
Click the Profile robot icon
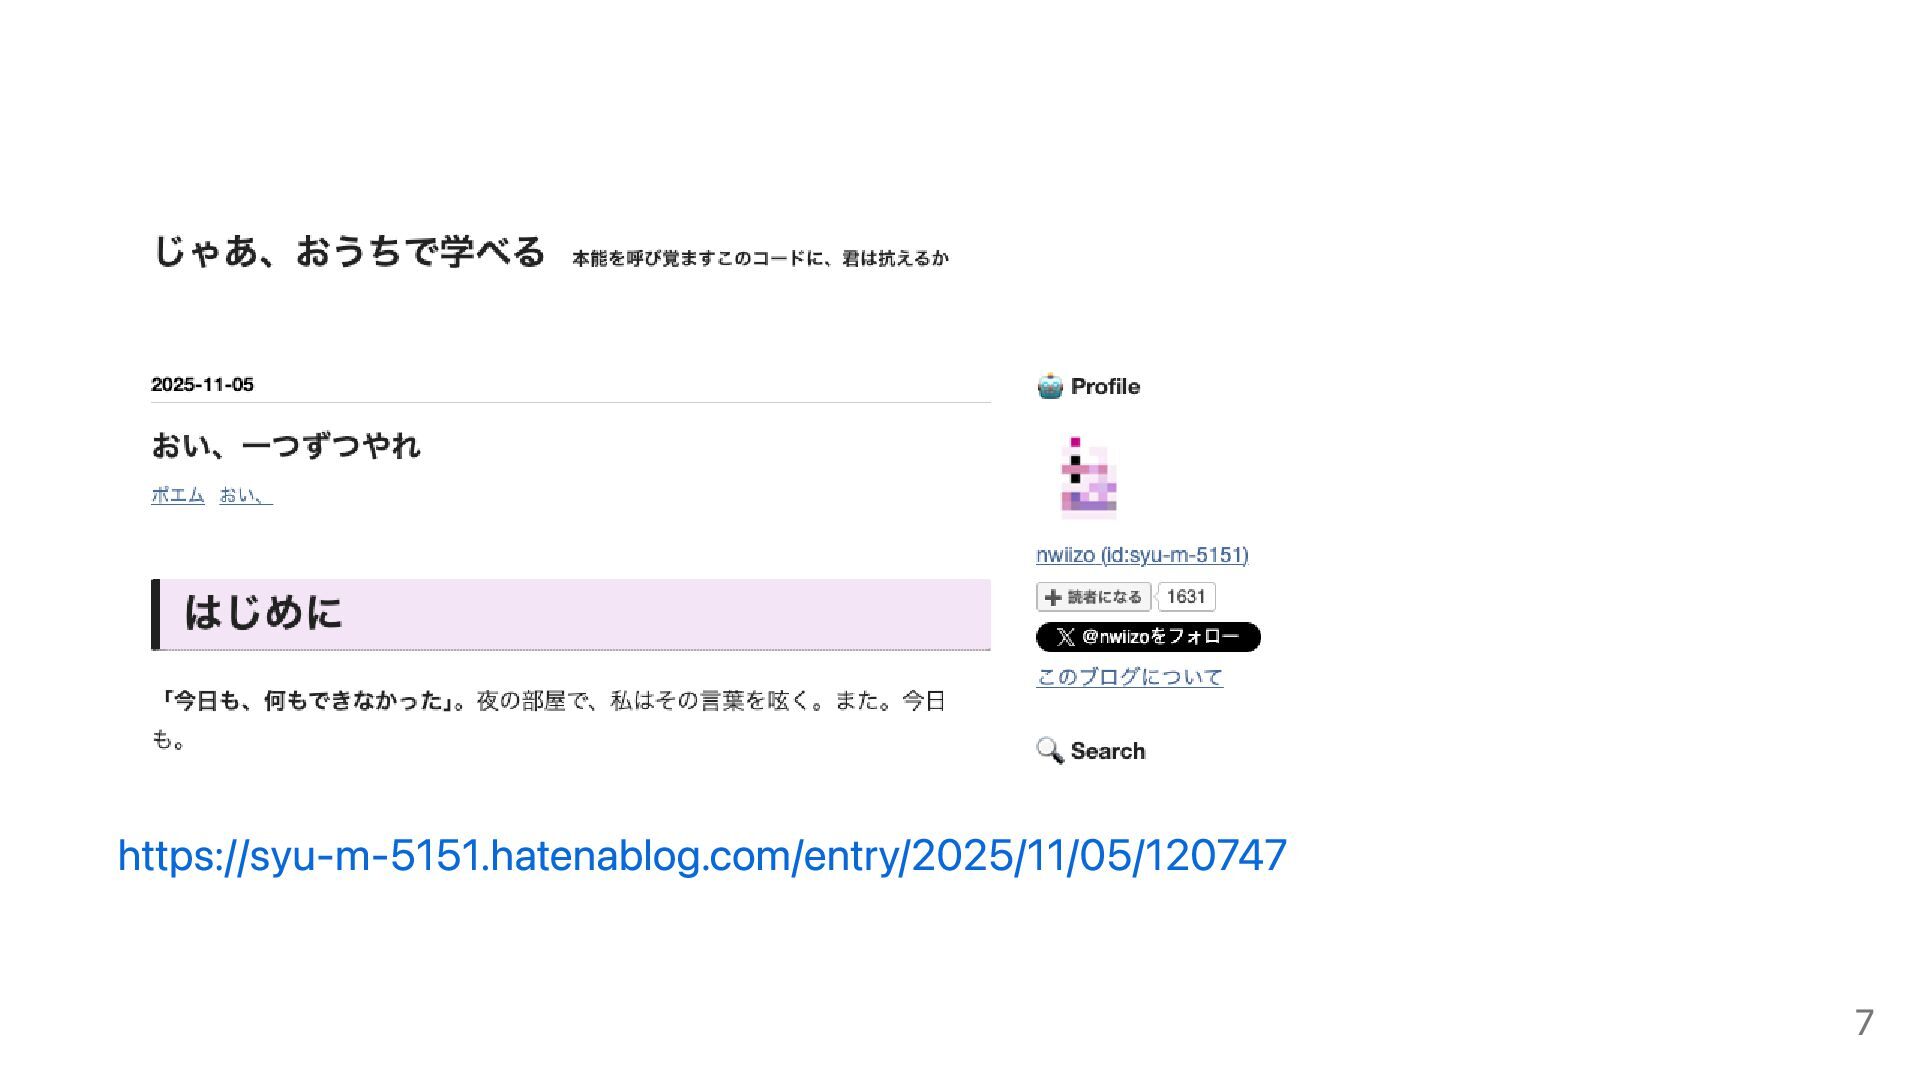point(1050,386)
